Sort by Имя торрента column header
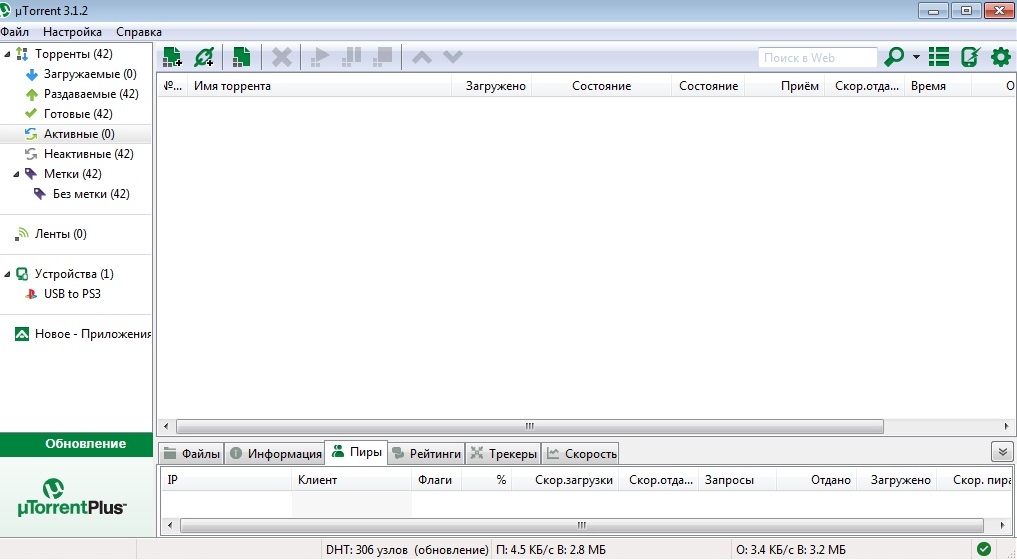Viewport: 1017px width, 560px height. pos(320,86)
